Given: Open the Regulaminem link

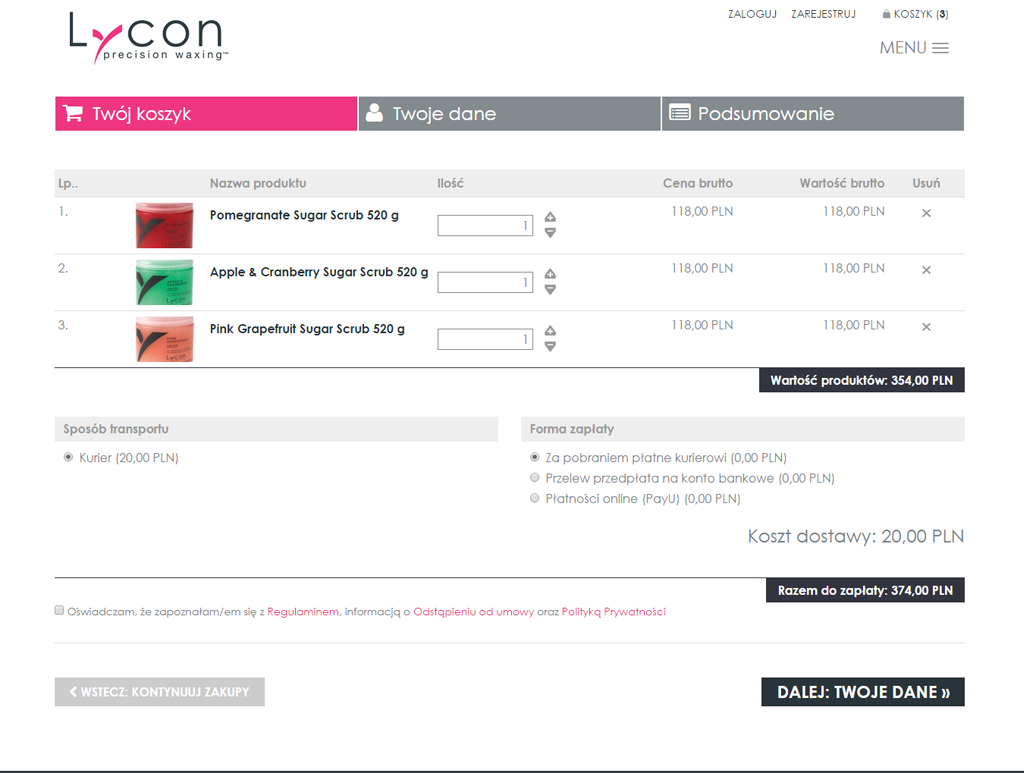Looking at the screenshot, I should pyautogui.click(x=303, y=612).
